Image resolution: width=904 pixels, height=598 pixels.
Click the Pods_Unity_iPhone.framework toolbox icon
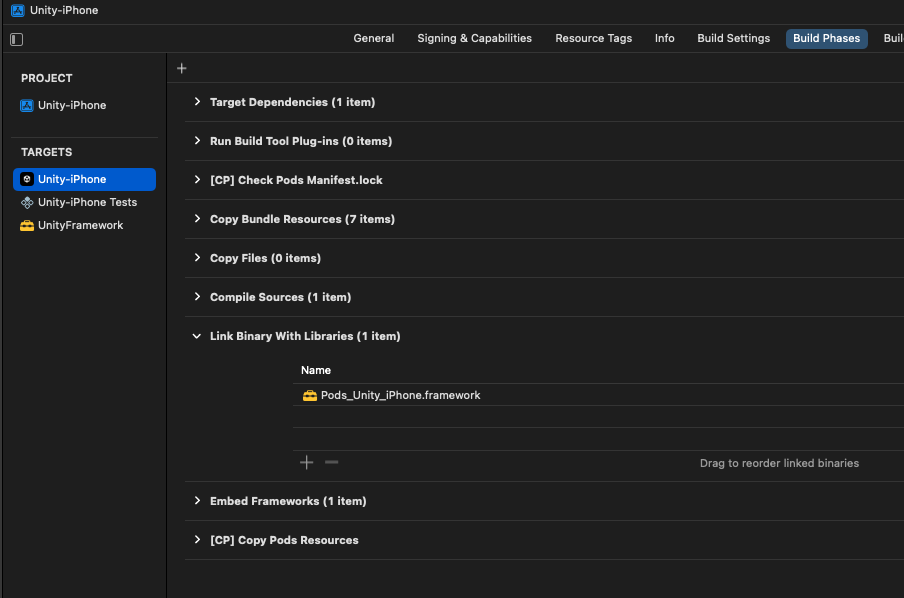pyautogui.click(x=310, y=396)
